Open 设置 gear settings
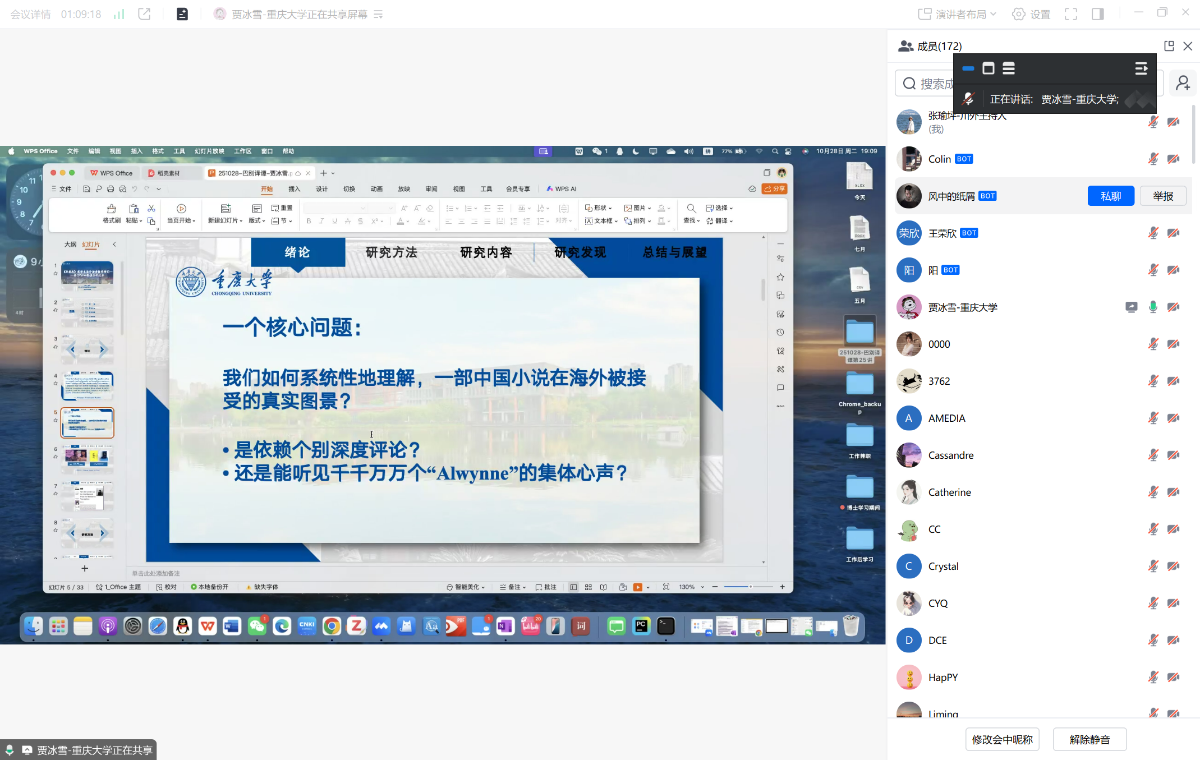The image size is (1200, 760). (x=1031, y=14)
